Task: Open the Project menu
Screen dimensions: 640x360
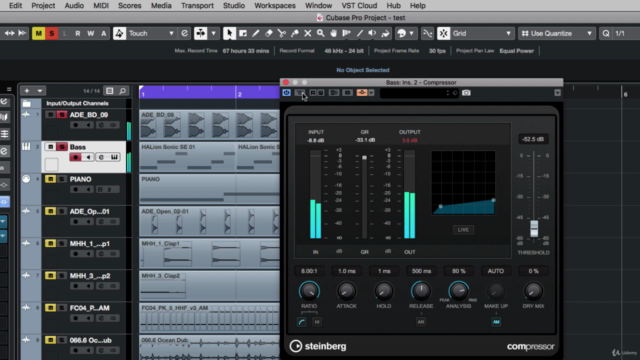Action: 43,6
